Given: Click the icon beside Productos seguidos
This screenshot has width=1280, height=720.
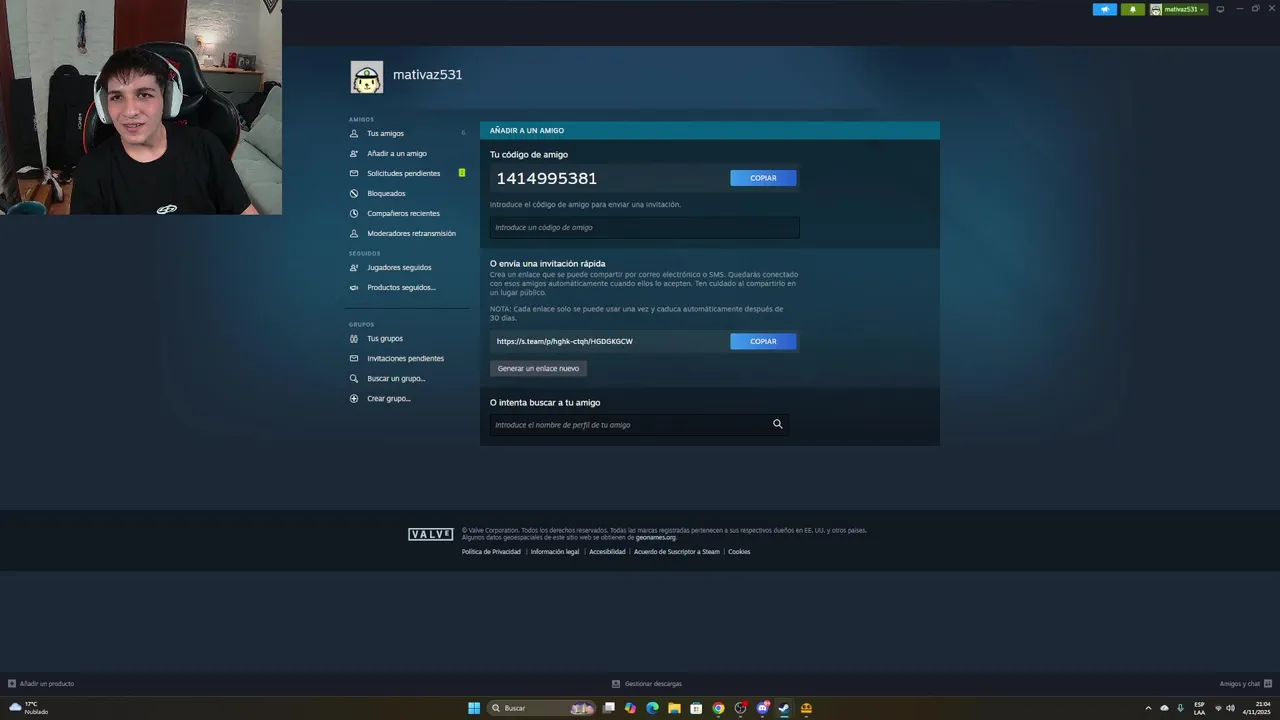Looking at the screenshot, I should point(354,287).
